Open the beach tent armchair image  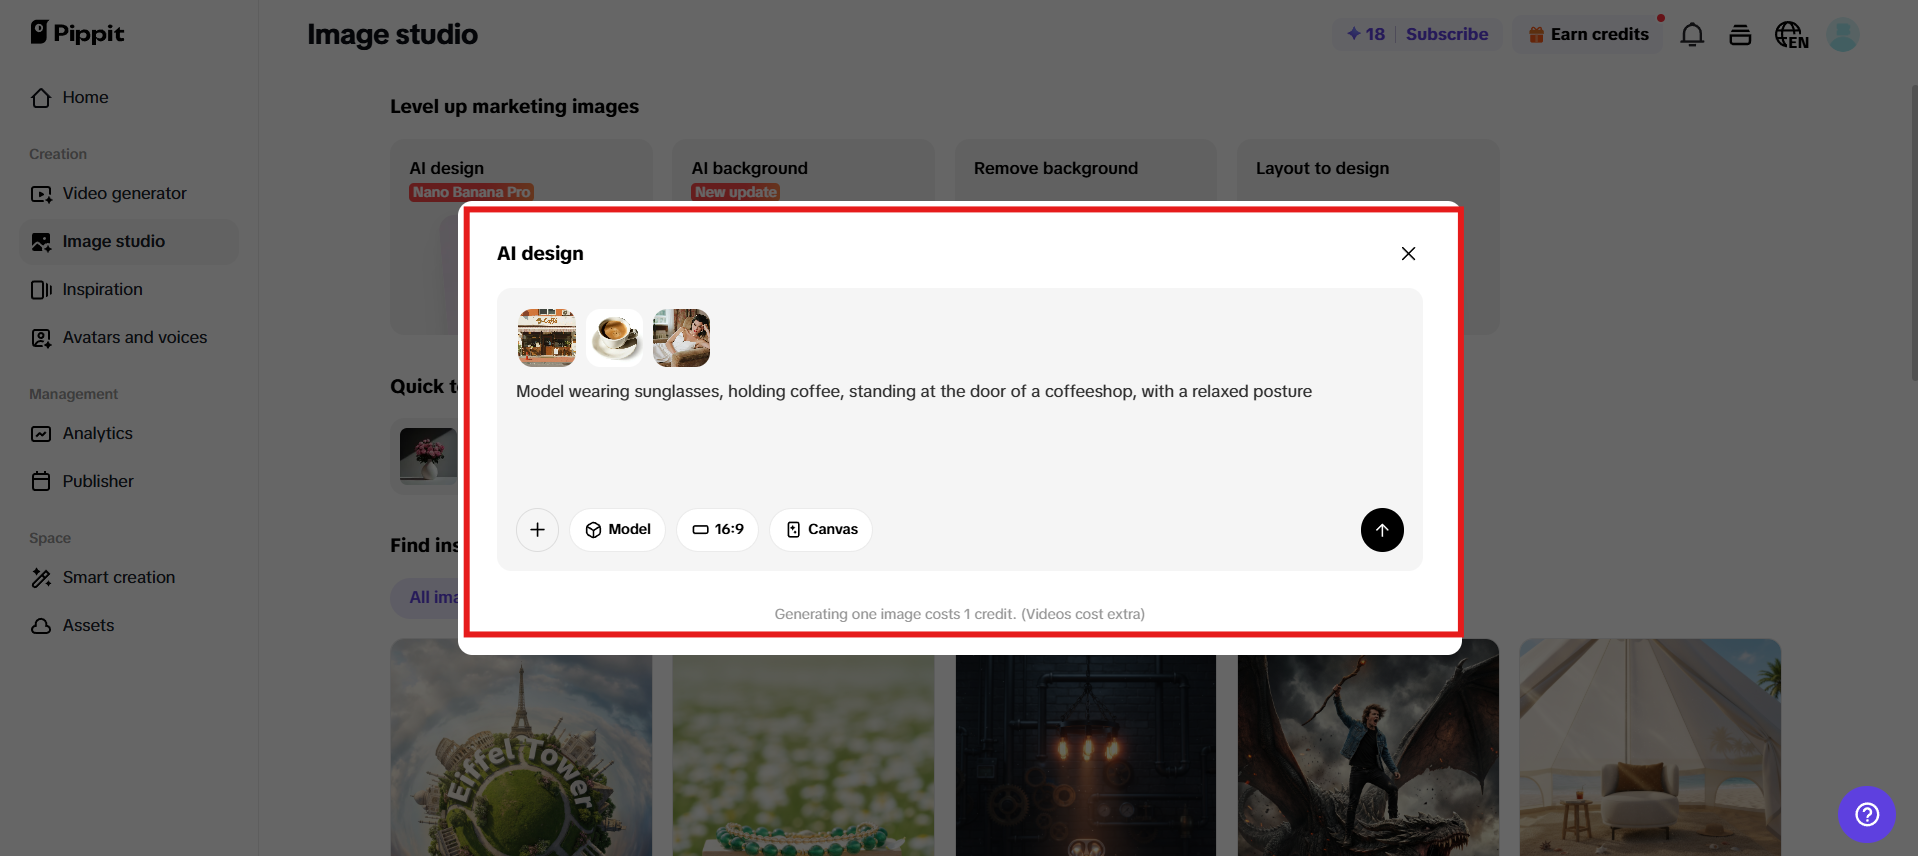1650,748
